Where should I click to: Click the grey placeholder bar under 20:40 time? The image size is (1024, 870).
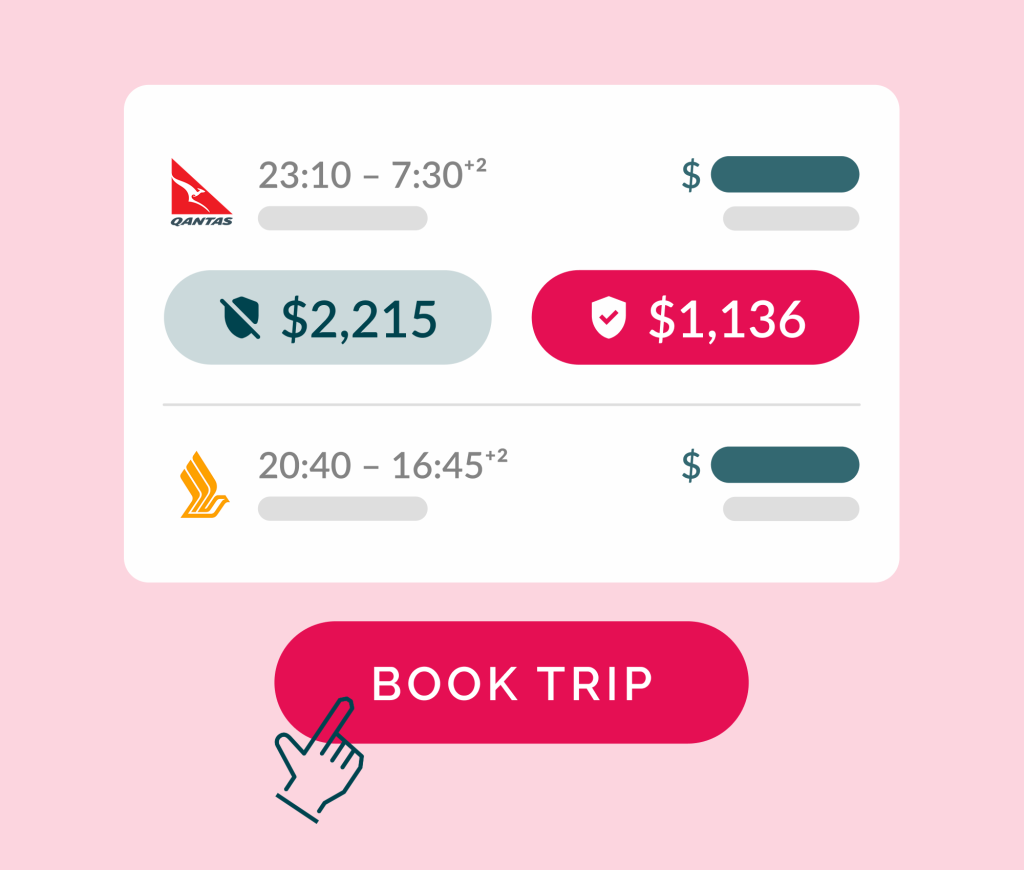pos(342,508)
